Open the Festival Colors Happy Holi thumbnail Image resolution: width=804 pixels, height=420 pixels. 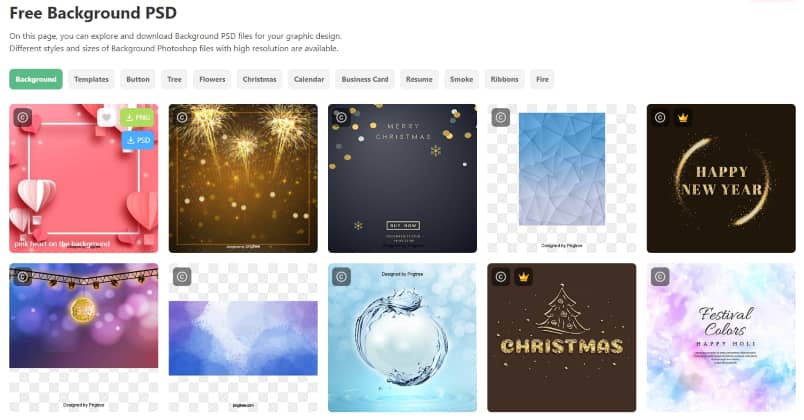[x=721, y=337]
